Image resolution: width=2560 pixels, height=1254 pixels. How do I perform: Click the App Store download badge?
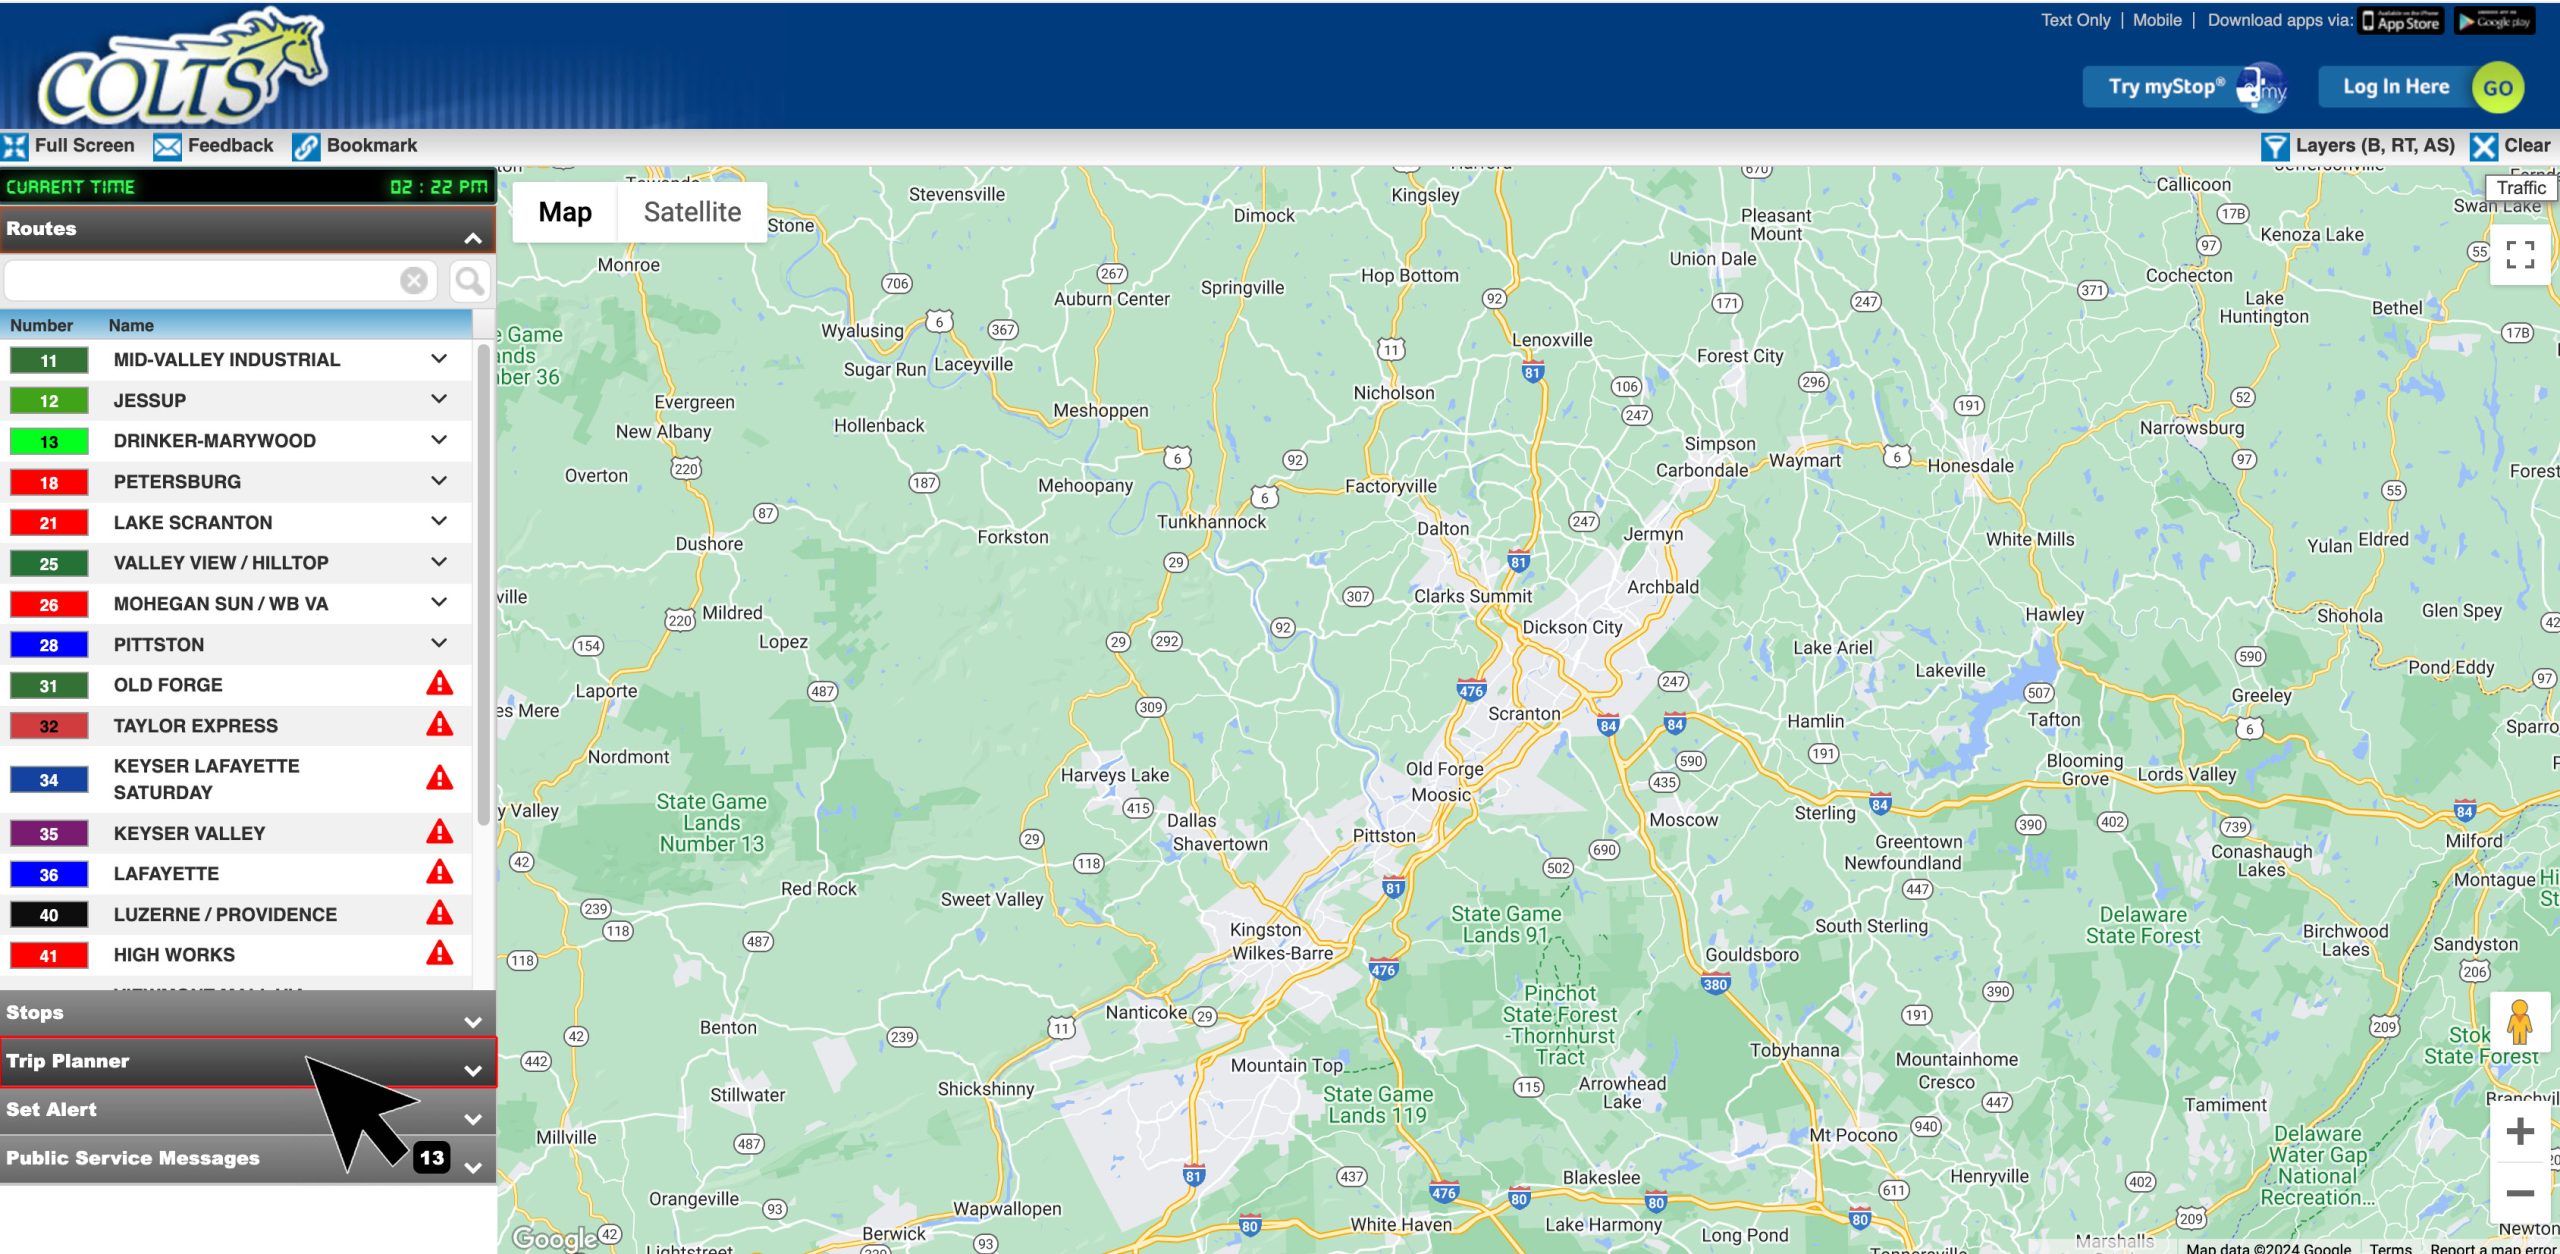click(2399, 19)
